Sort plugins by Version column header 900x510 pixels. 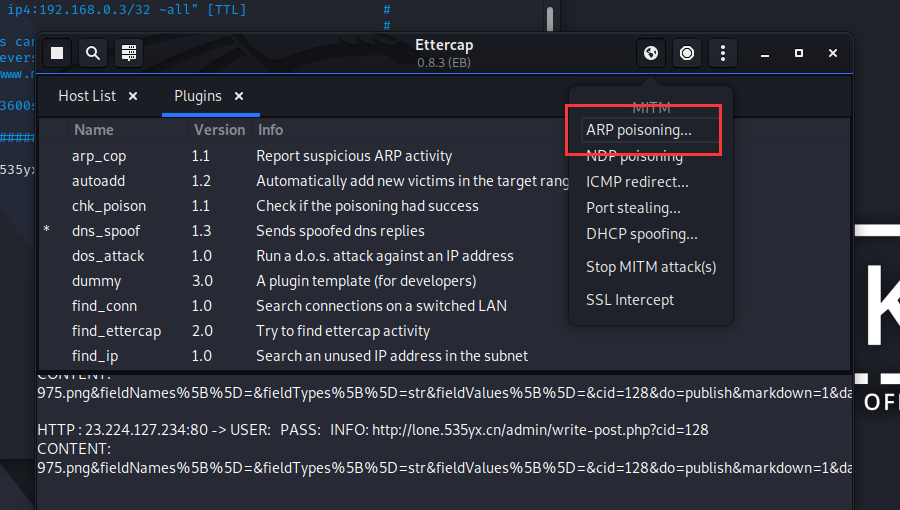[x=219, y=130]
